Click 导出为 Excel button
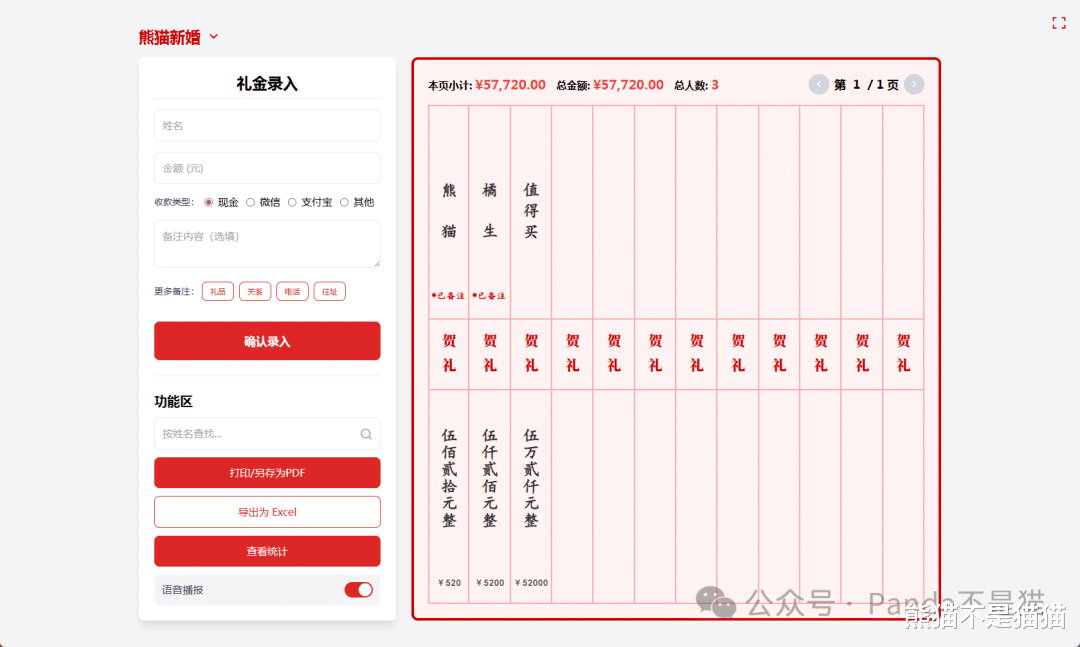 click(x=267, y=512)
